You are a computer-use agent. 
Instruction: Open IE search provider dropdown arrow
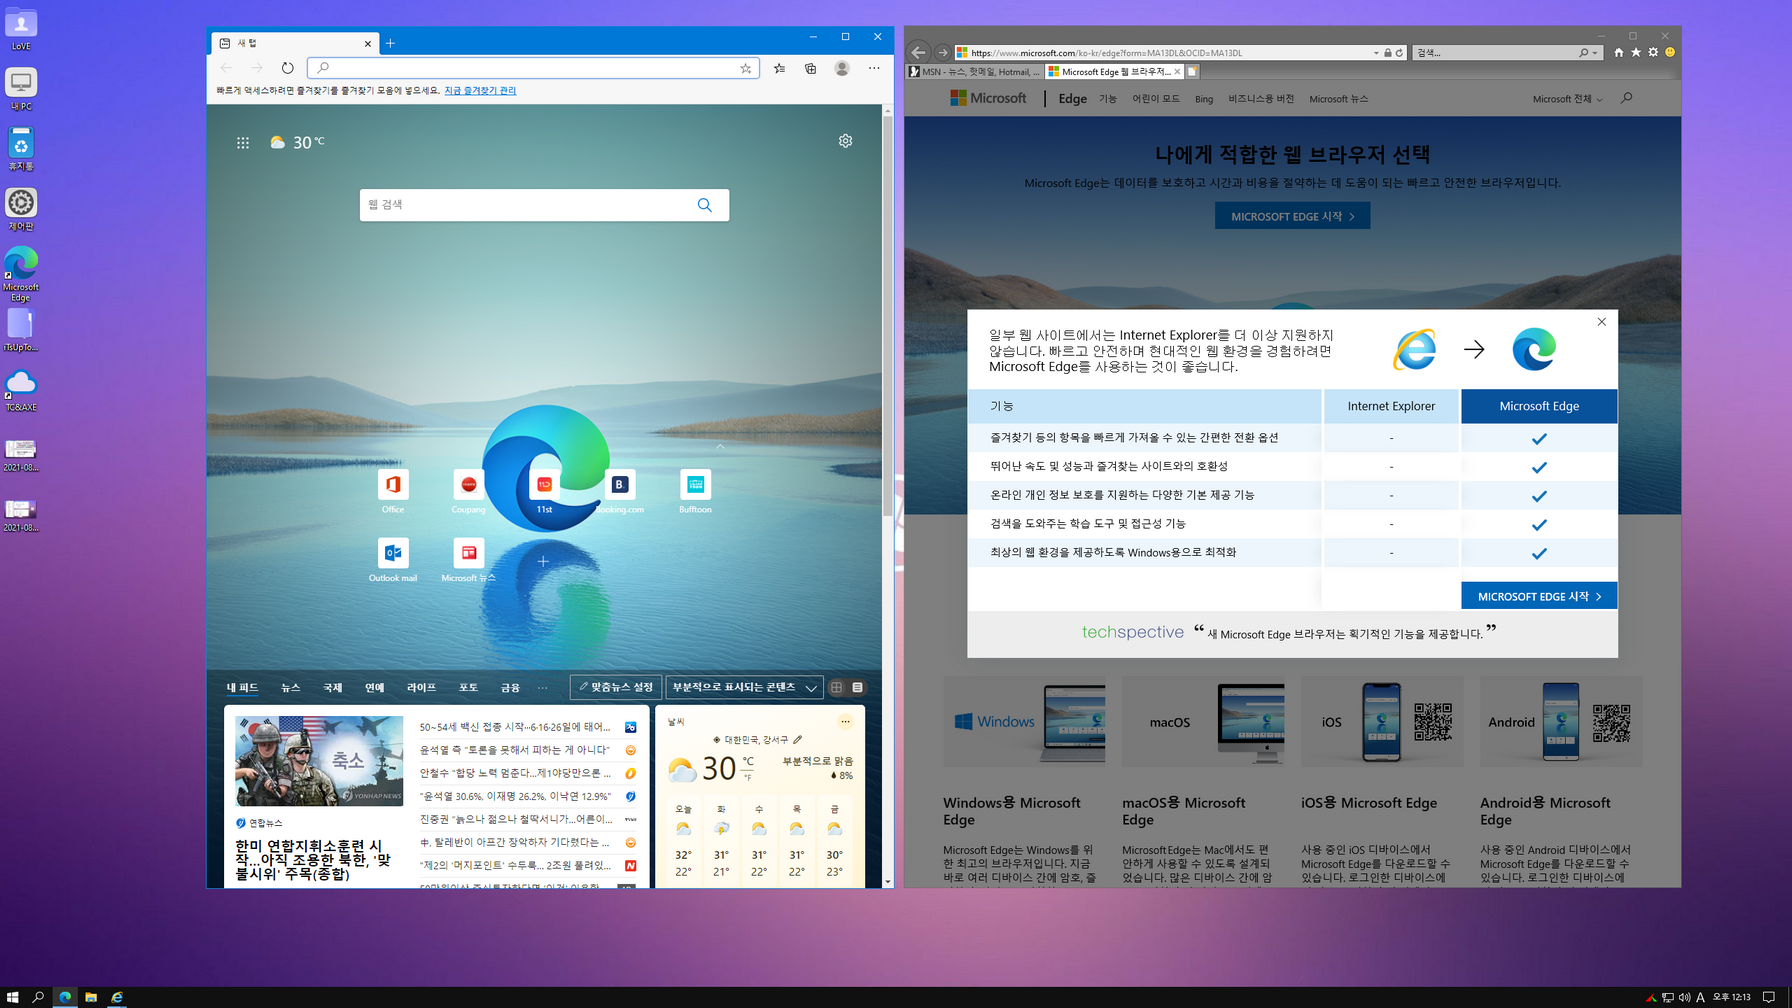(1595, 53)
